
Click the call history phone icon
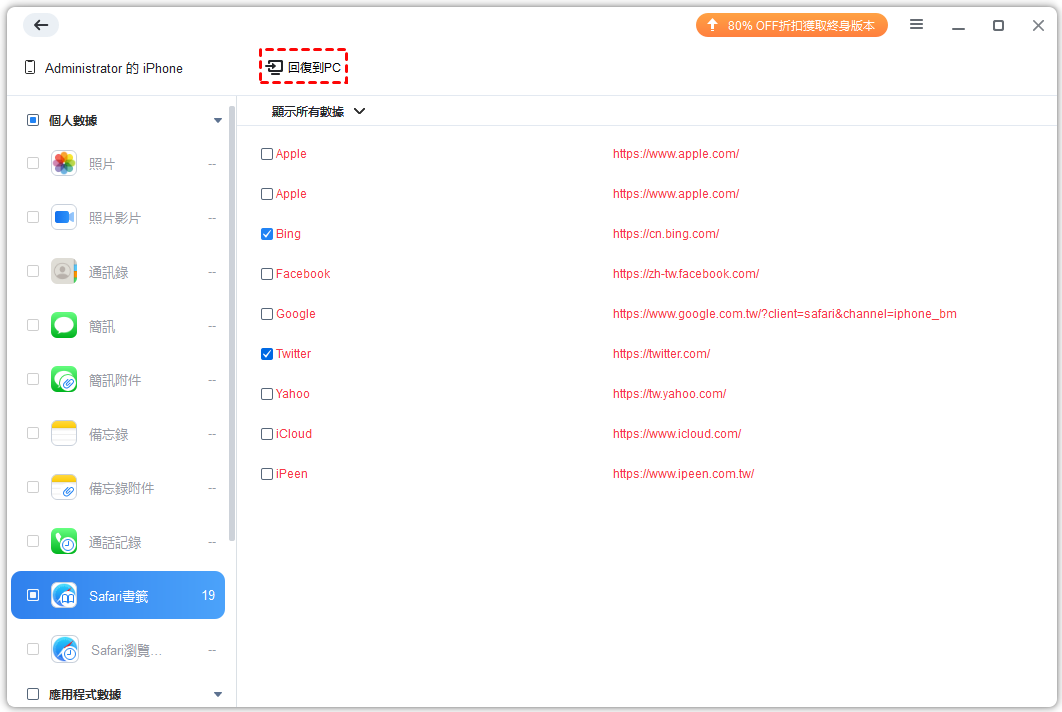click(64, 541)
